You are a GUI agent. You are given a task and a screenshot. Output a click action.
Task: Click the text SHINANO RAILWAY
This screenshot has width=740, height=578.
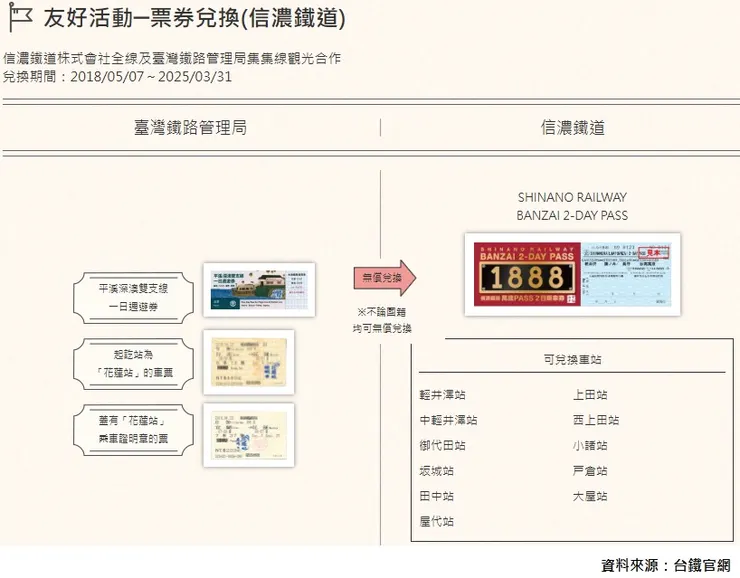pos(572,197)
